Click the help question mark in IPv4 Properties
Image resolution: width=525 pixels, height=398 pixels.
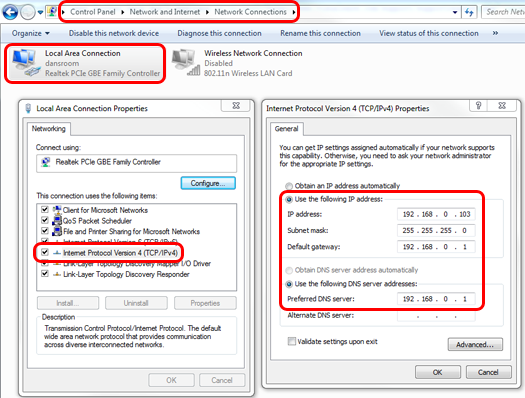pos(478,106)
